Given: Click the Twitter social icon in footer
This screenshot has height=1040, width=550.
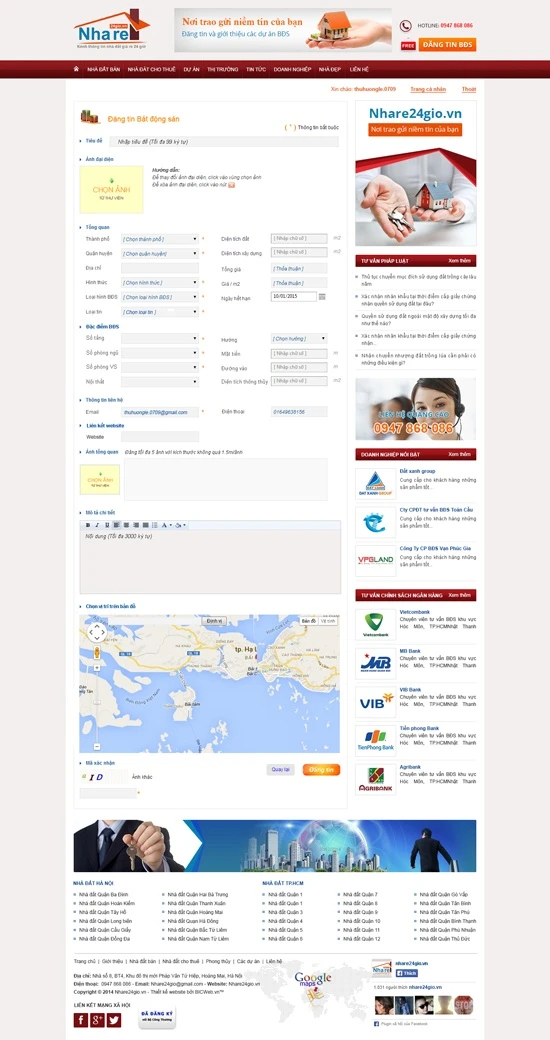Looking at the screenshot, I should 114,1019.
